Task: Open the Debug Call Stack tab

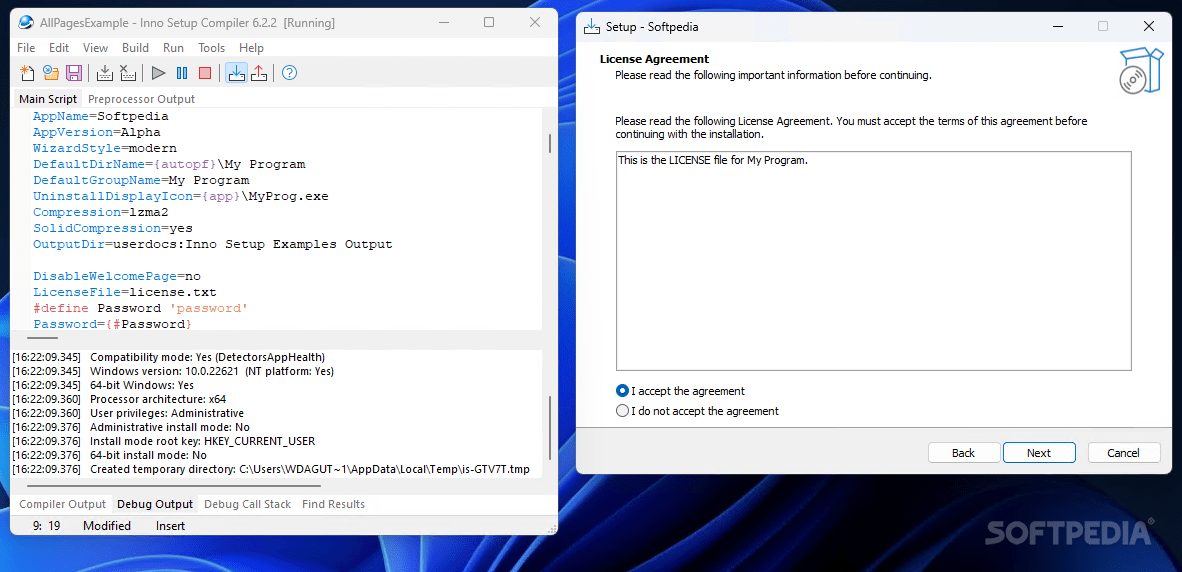Action: coord(247,504)
